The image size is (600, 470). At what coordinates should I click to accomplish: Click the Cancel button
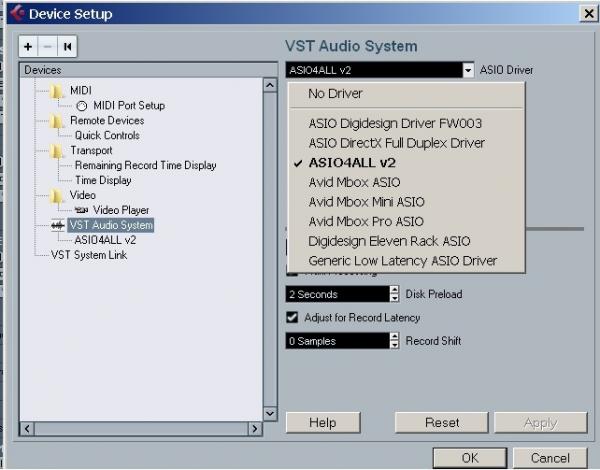[x=550, y=458]
